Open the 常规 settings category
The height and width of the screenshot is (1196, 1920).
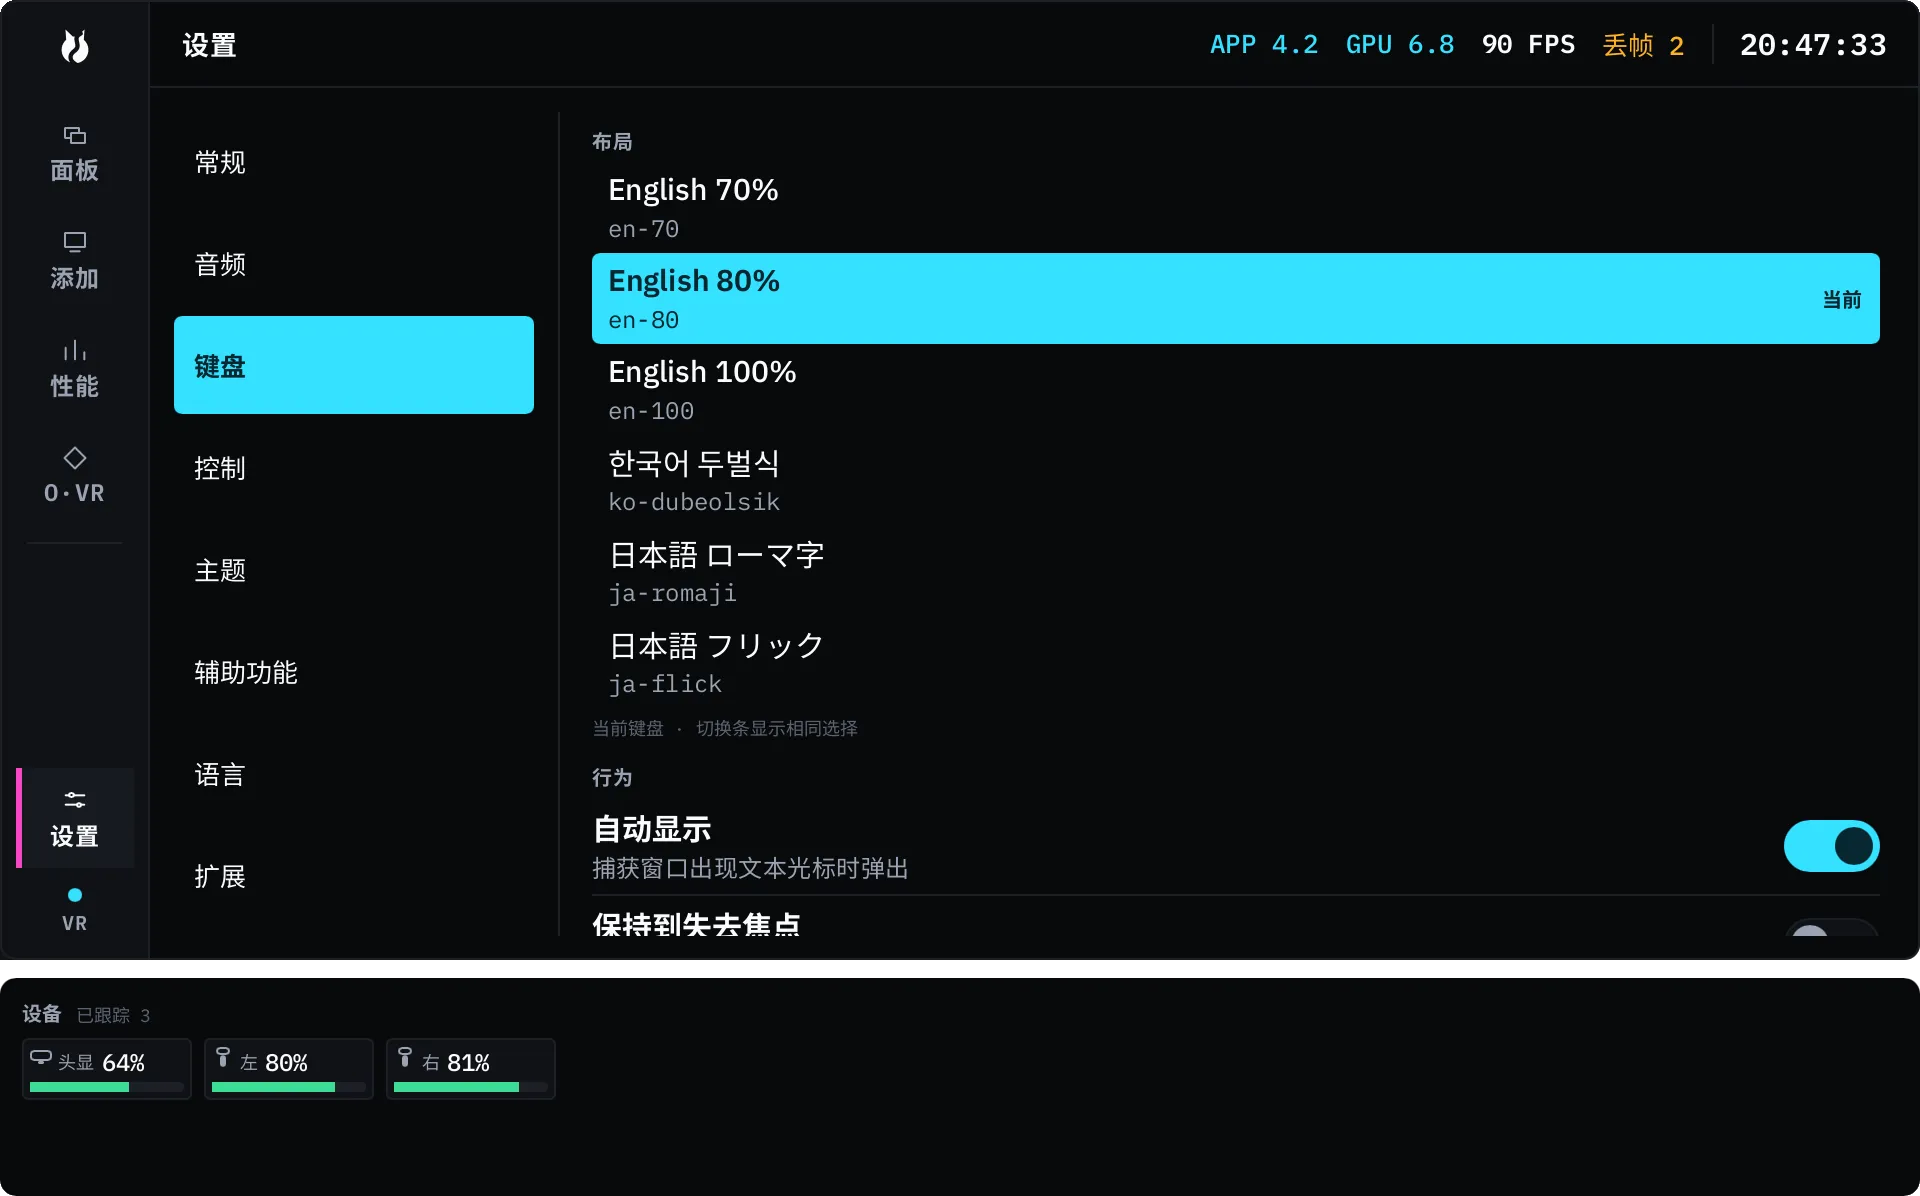tap(354, 162)
